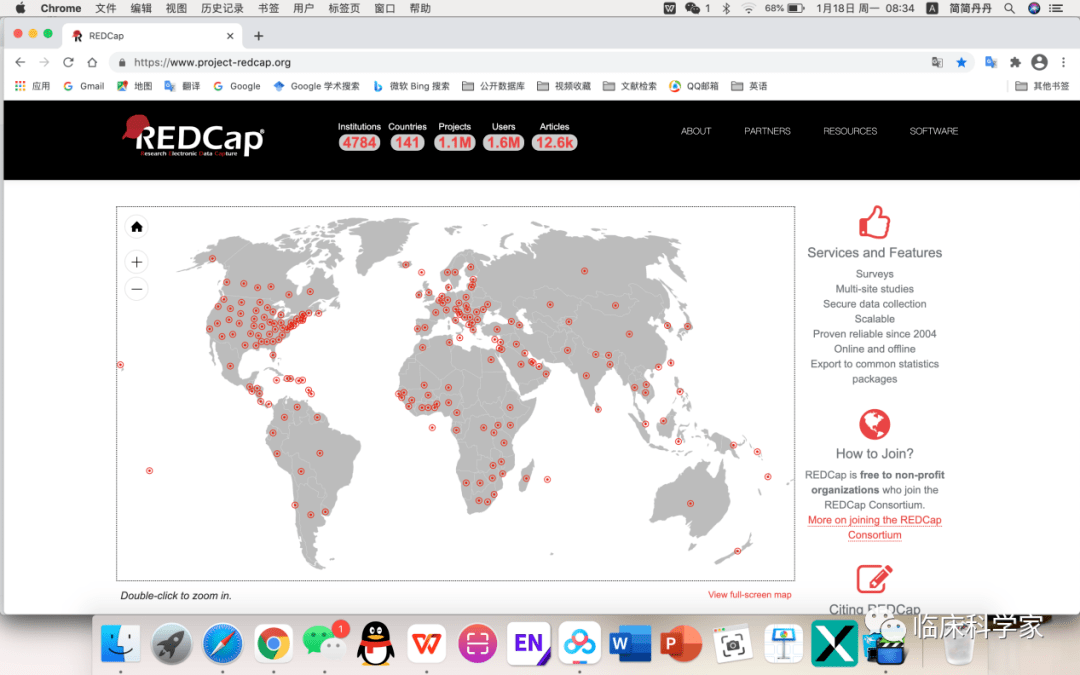Open the RESOURCES navigation menu

(850, 131)
